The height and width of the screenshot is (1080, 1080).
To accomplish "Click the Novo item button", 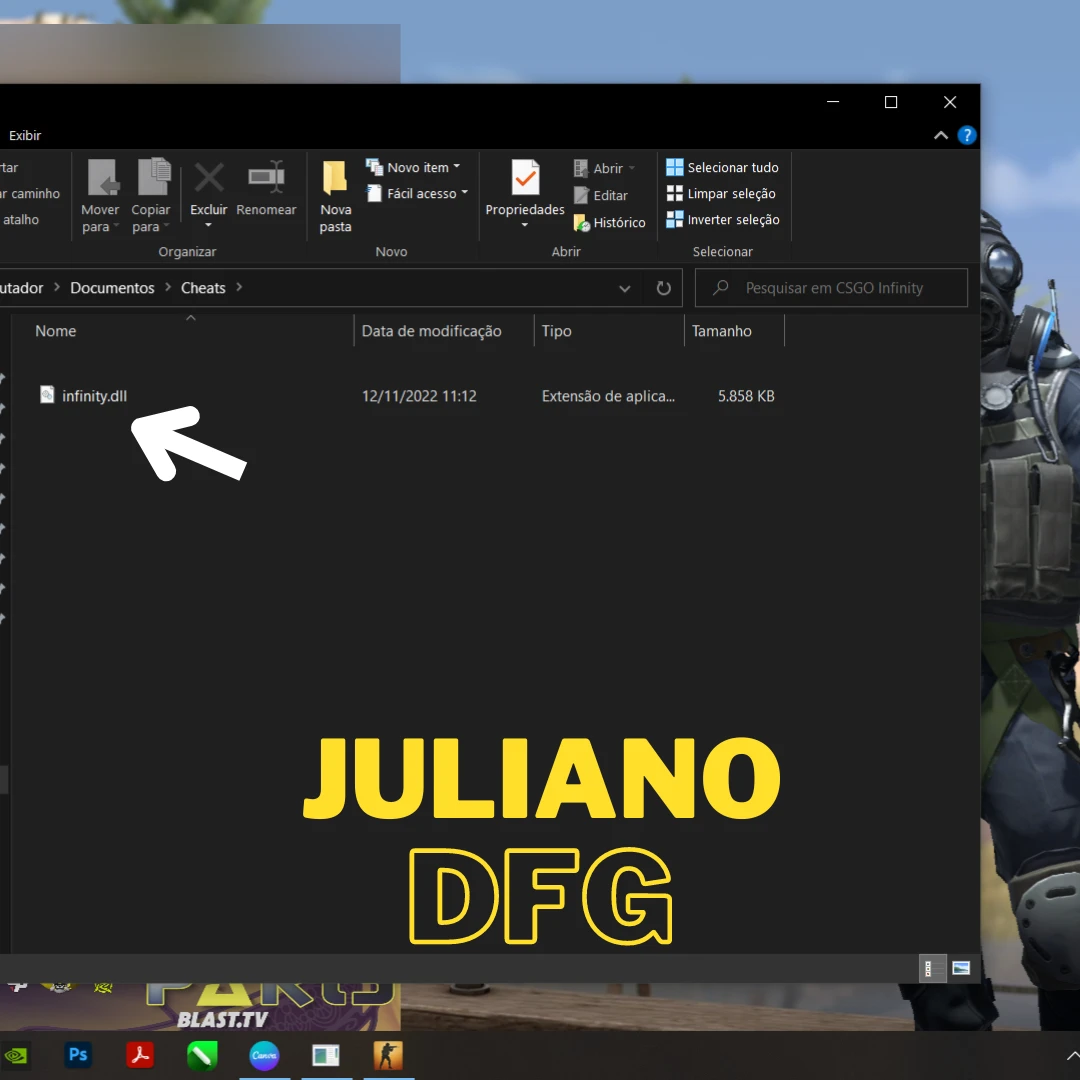I will pyautogui.click(x=413, y=167).
